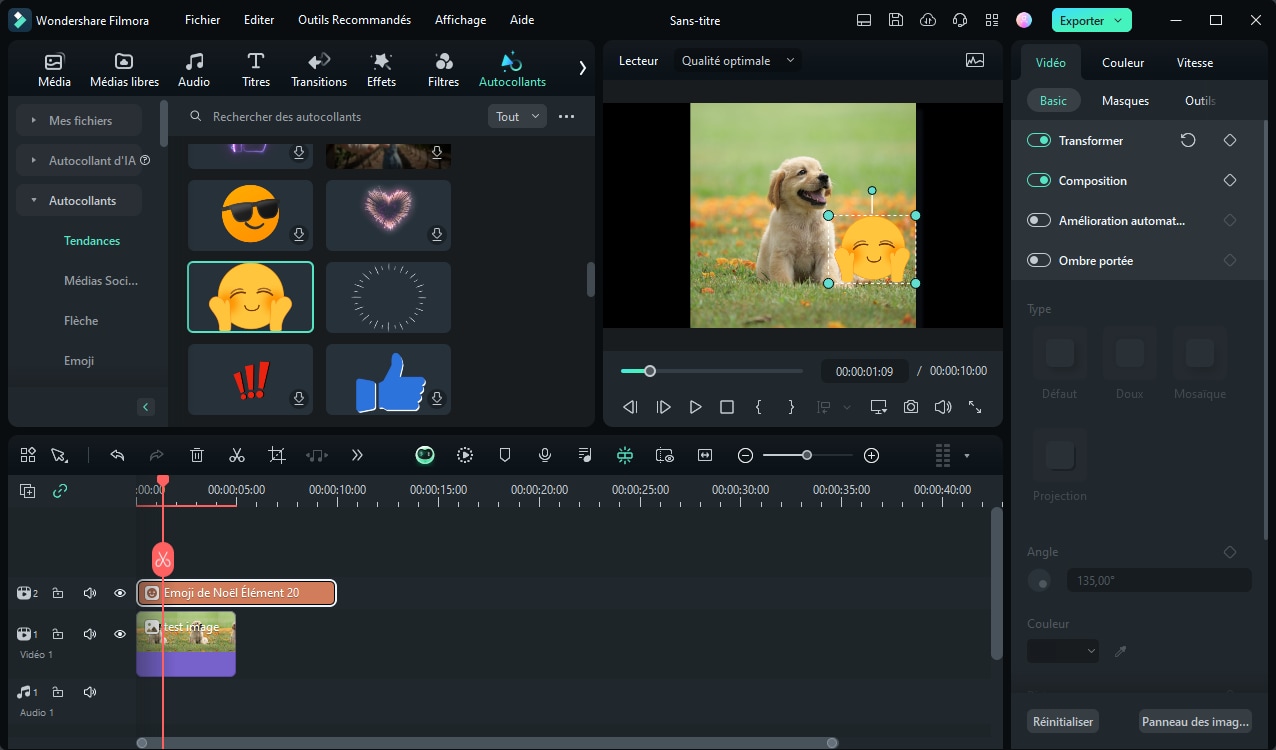
Task: Click the eyedropper color picker tool
Action: [x=1121, y=651]
